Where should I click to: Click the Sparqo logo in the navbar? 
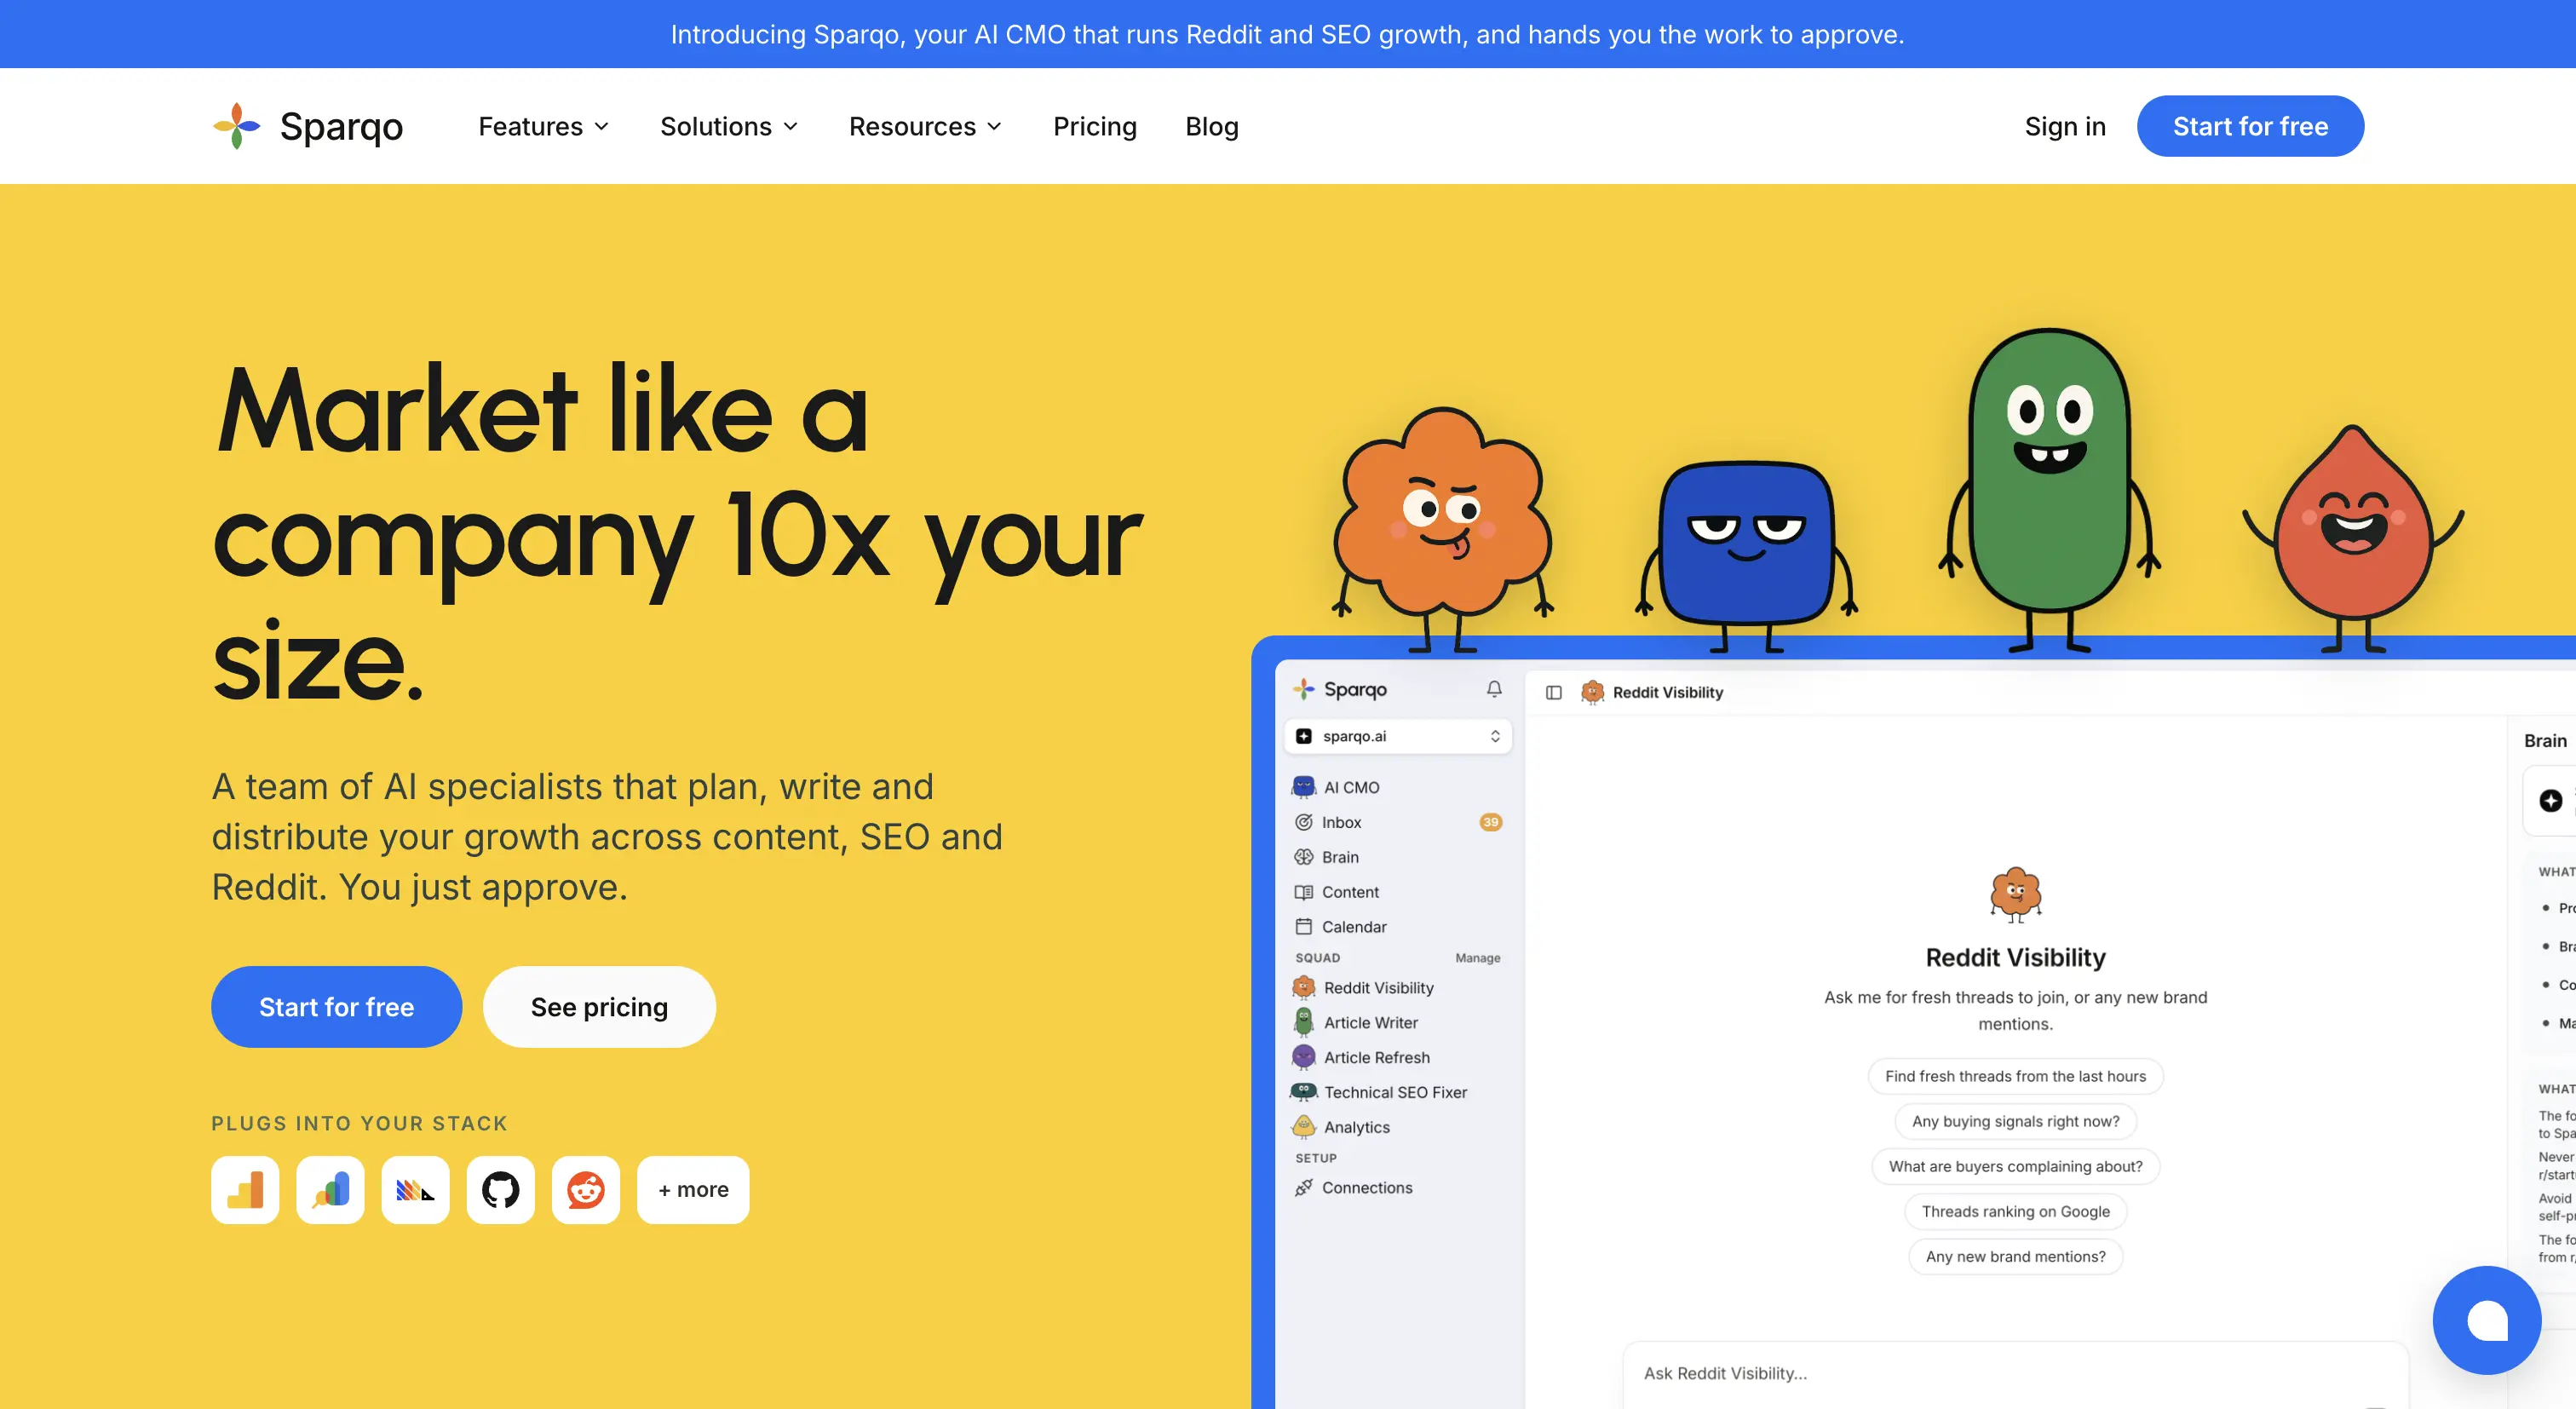click(x=308, y=126)
